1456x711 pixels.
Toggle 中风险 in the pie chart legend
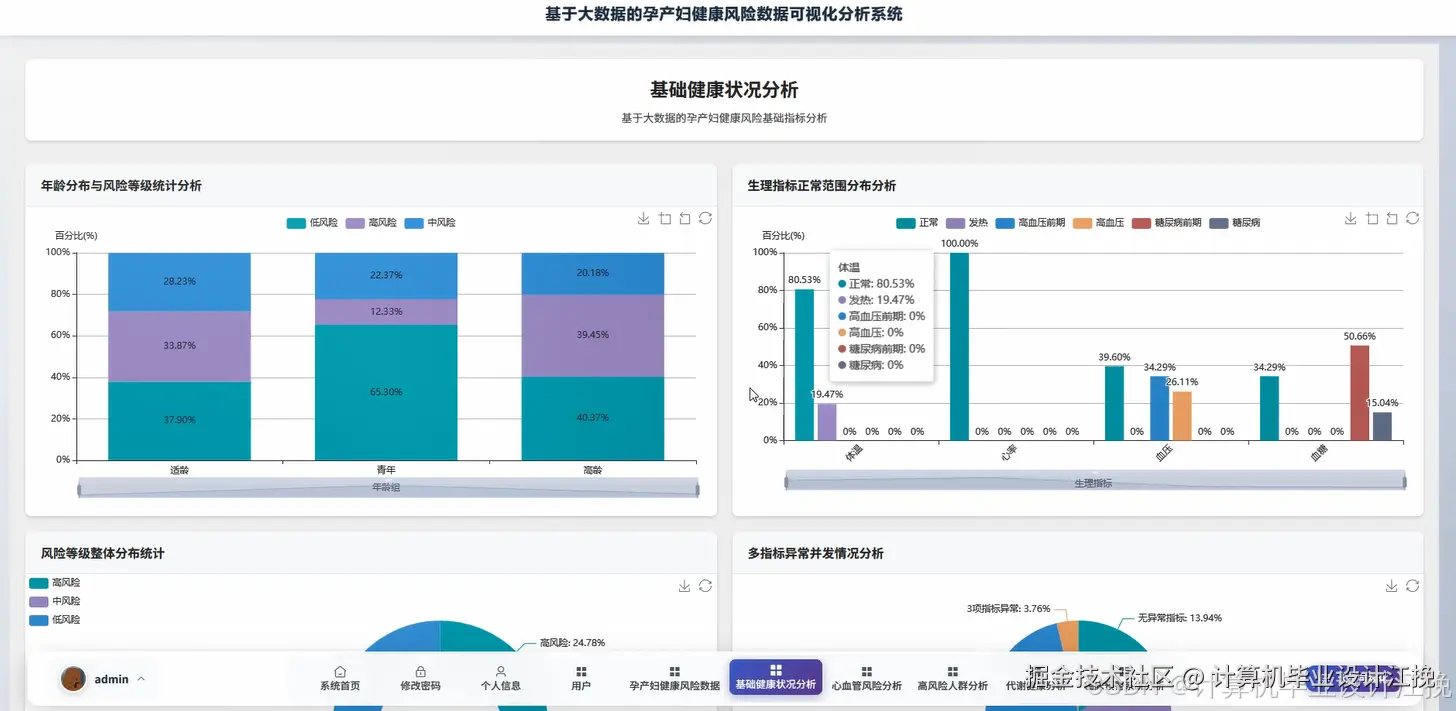pos(55,601)
